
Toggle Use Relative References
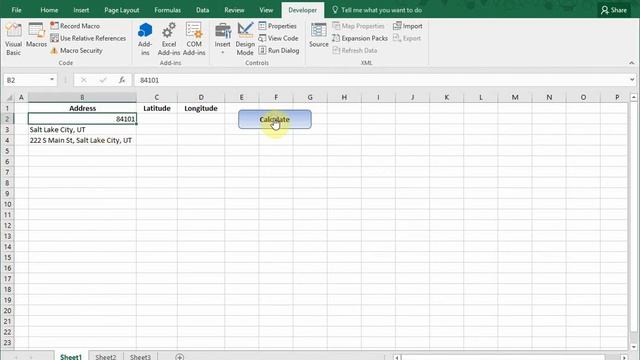tap(88, 38)
